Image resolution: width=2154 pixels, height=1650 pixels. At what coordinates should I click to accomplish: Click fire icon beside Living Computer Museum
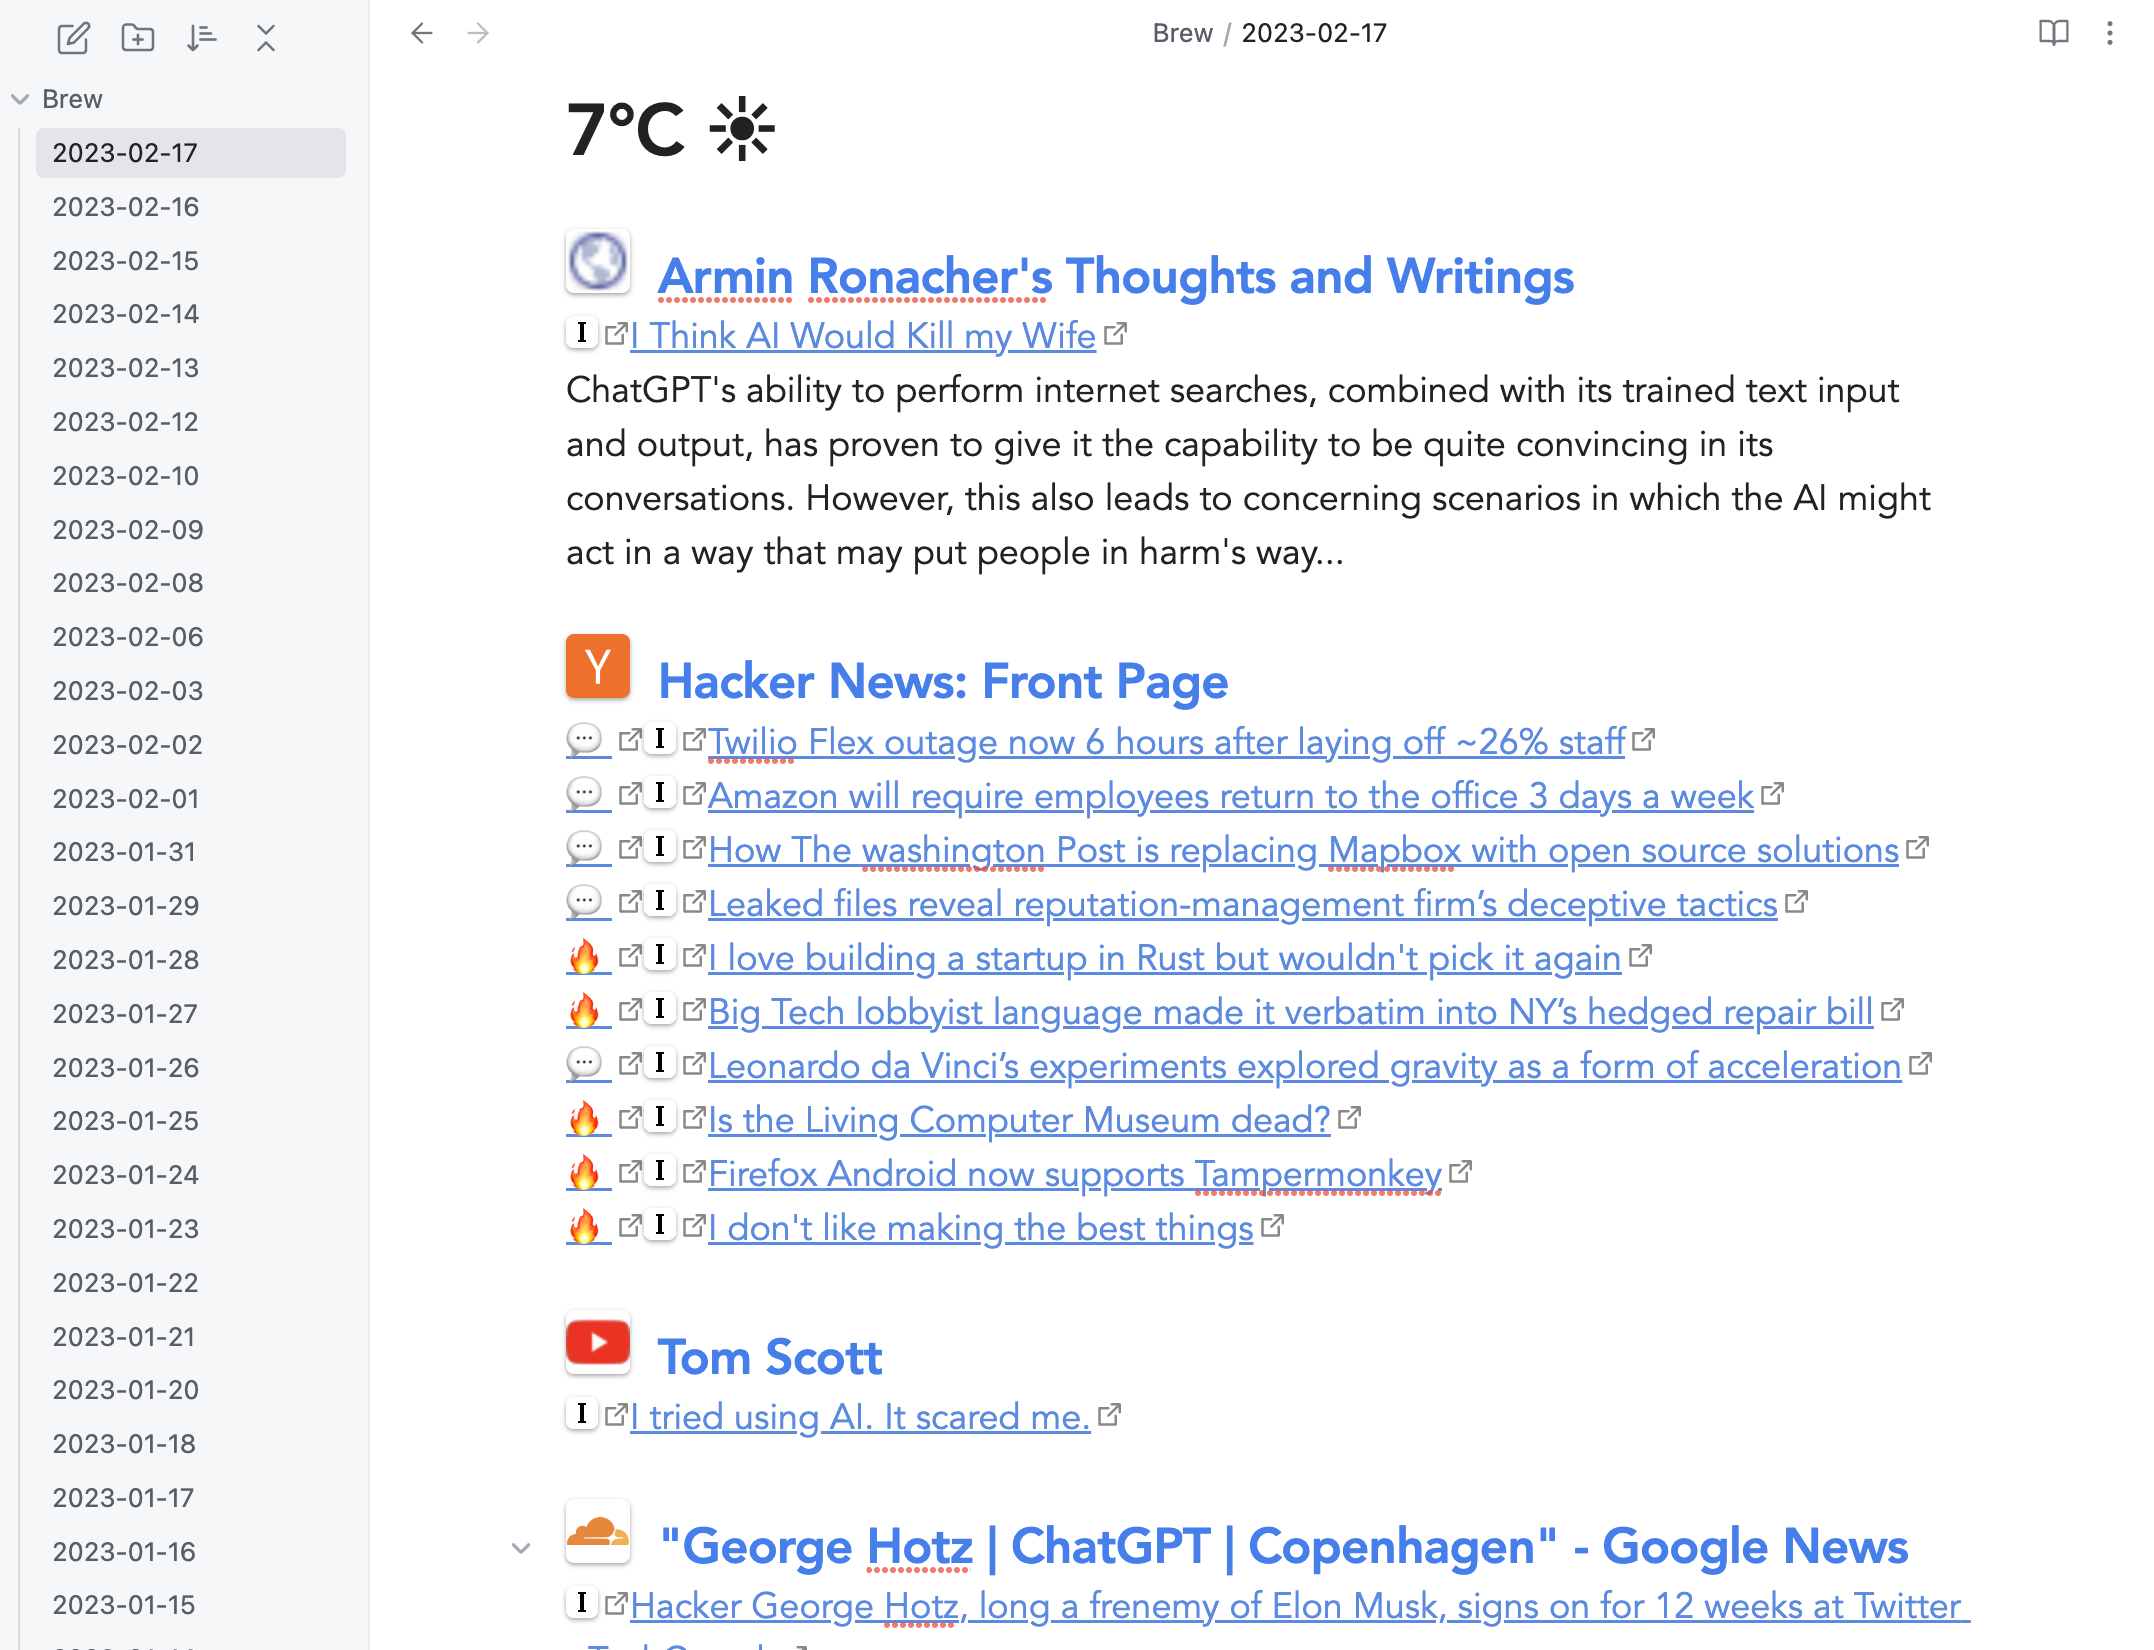(x=584, y=1119)
